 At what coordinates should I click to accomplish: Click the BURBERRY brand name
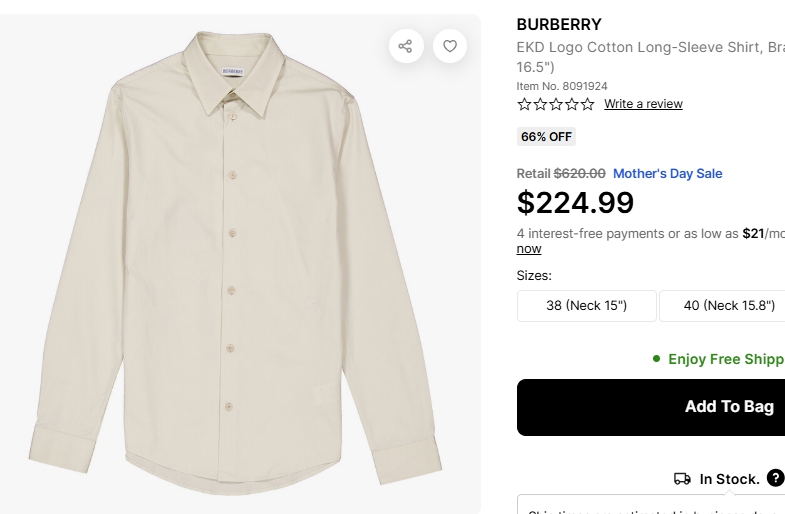coord(559,24)
